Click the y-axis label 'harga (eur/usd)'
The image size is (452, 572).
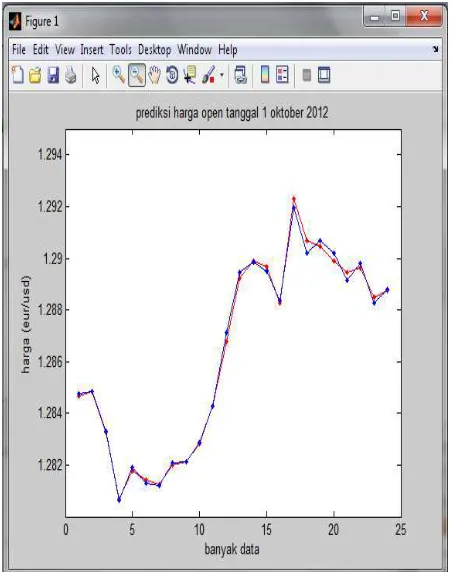point(26,324)
